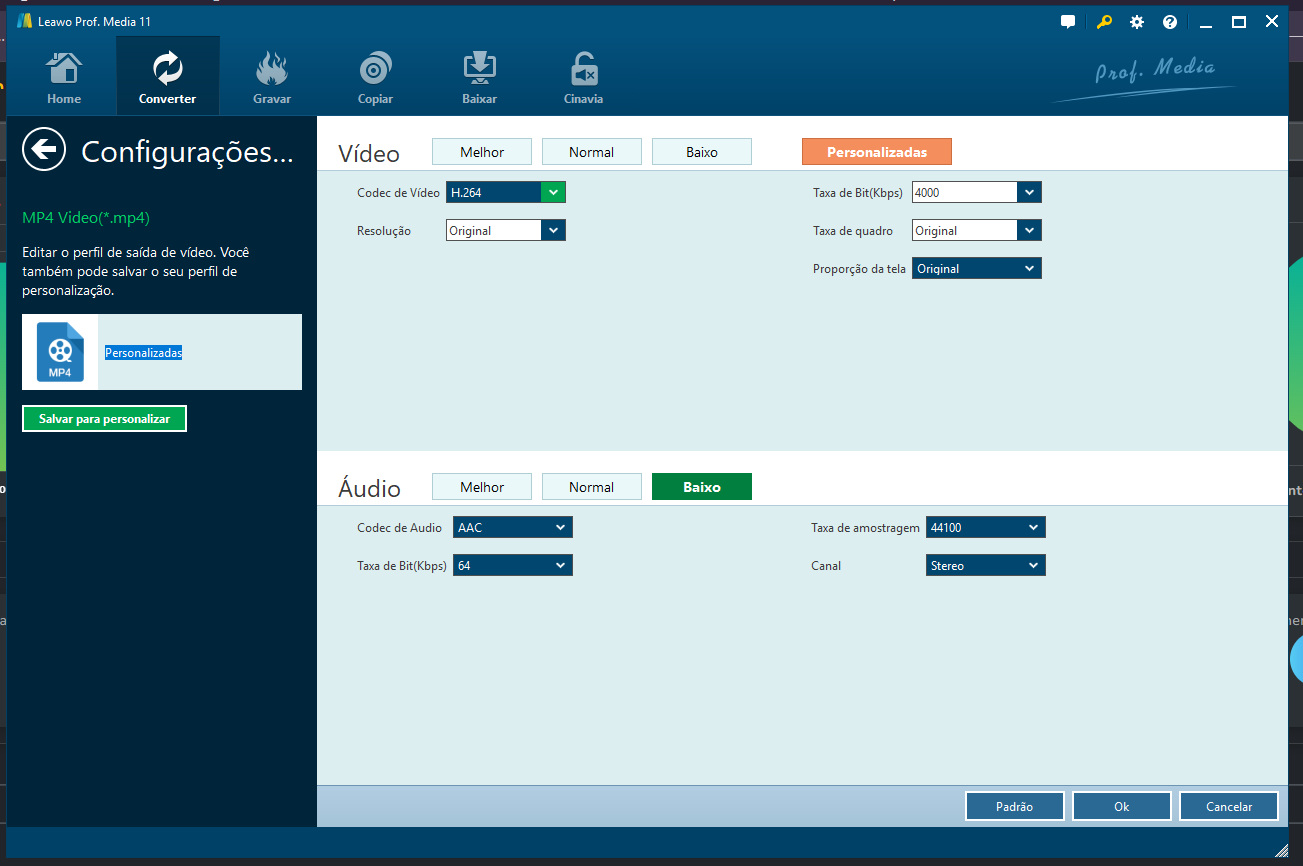Click Salvar para personalizar button
1303x866 pixels.
(104, 419)
